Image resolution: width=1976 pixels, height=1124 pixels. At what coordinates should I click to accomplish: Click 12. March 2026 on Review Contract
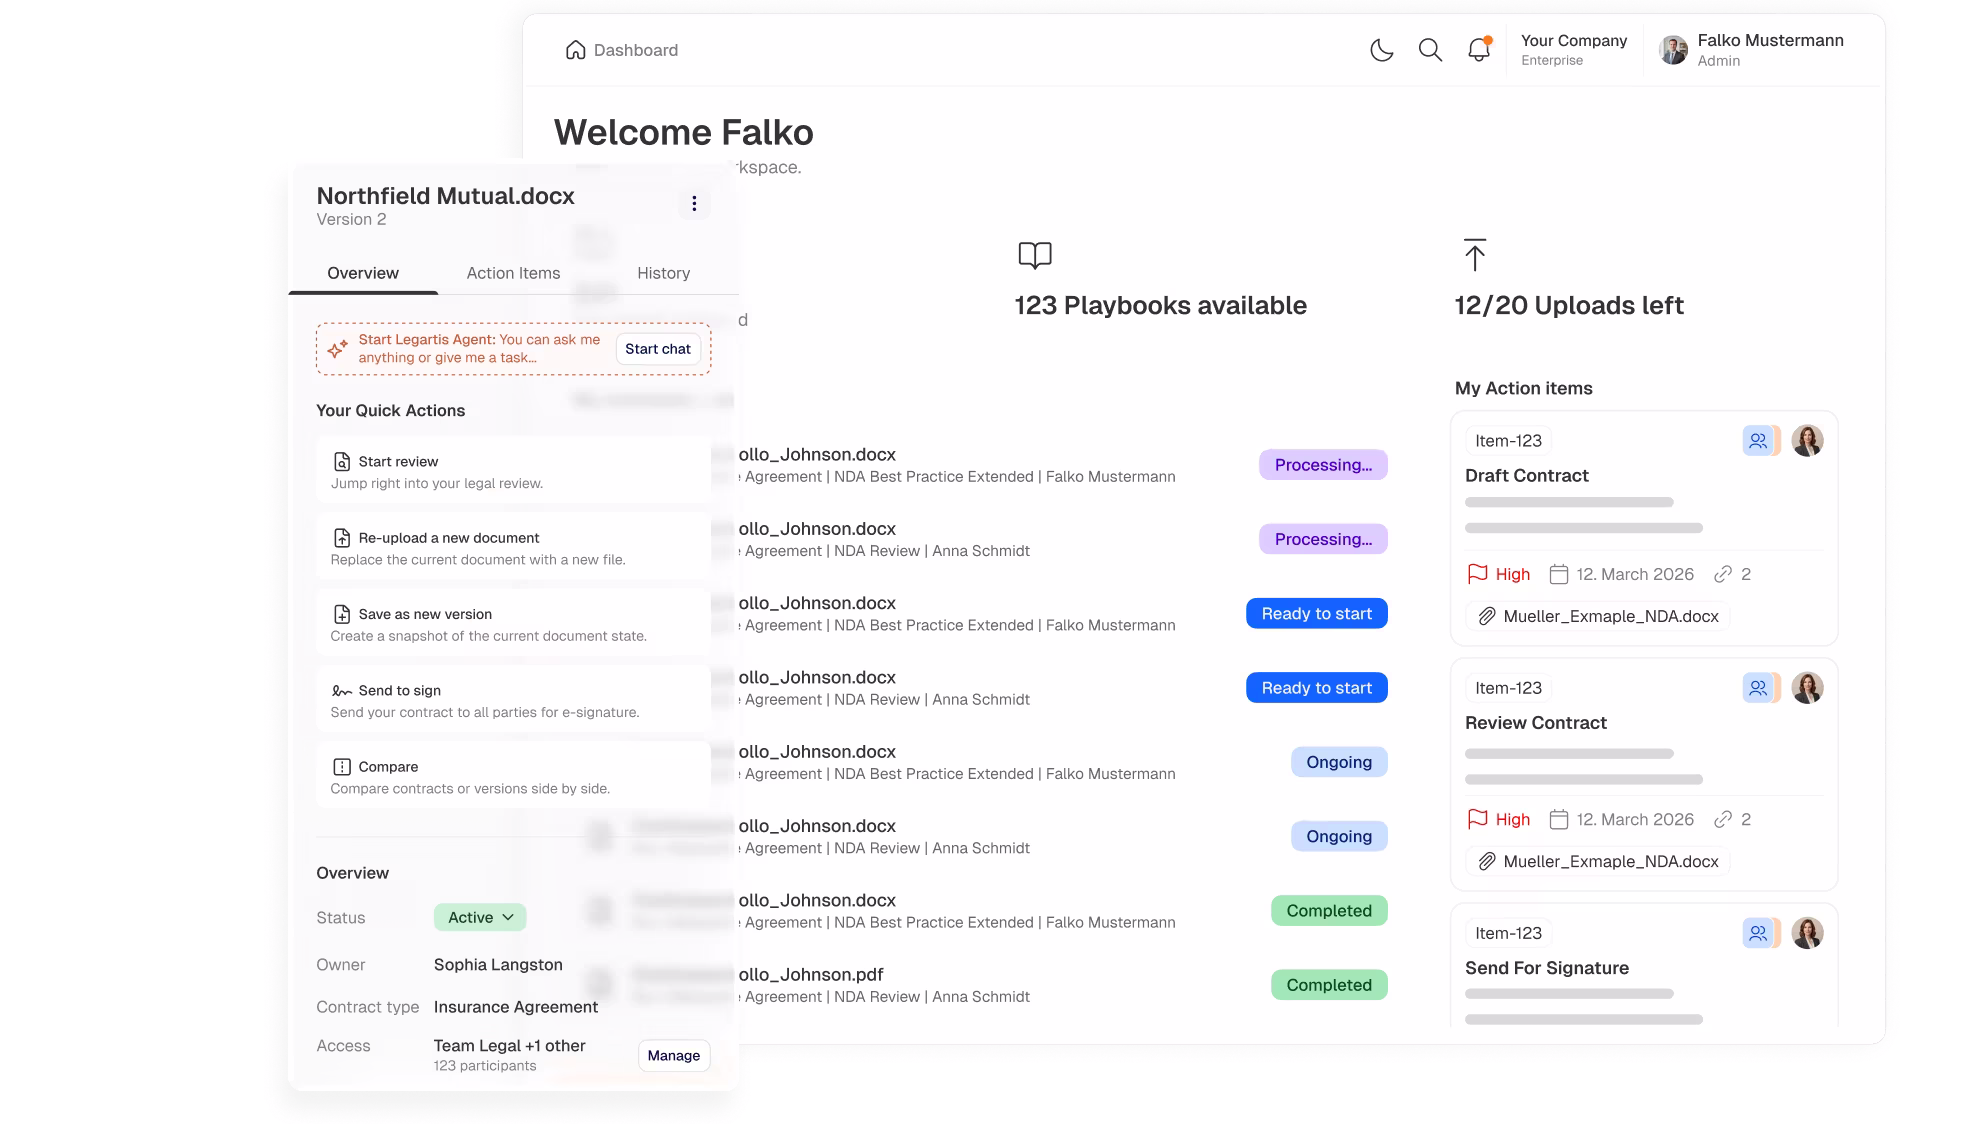1635,819
